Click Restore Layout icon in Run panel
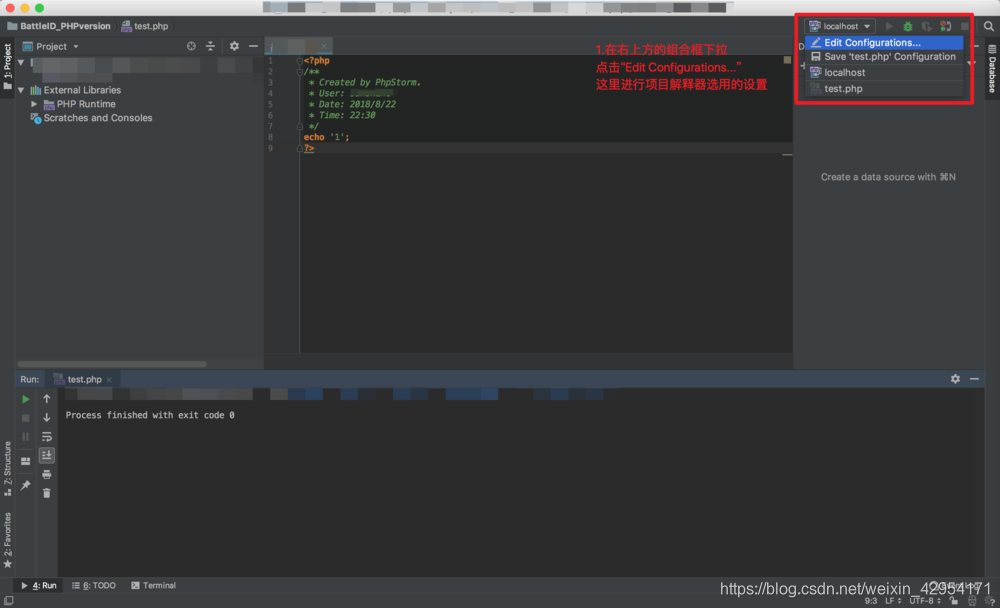Viewport: 1000px width, 608px height. (x=26, y=461)
